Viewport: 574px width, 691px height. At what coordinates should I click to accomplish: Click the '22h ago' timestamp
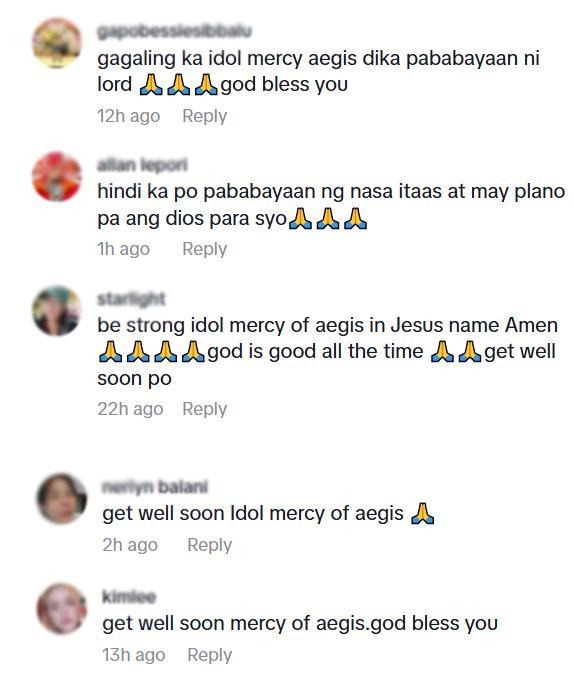[x=130, y=409]
